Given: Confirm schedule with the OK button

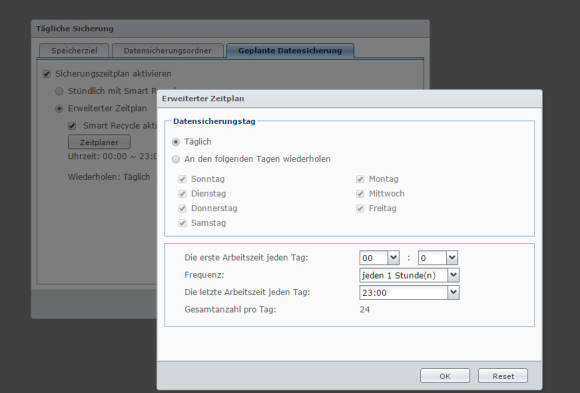Looking at the screenshot, I should click(445, 376).
